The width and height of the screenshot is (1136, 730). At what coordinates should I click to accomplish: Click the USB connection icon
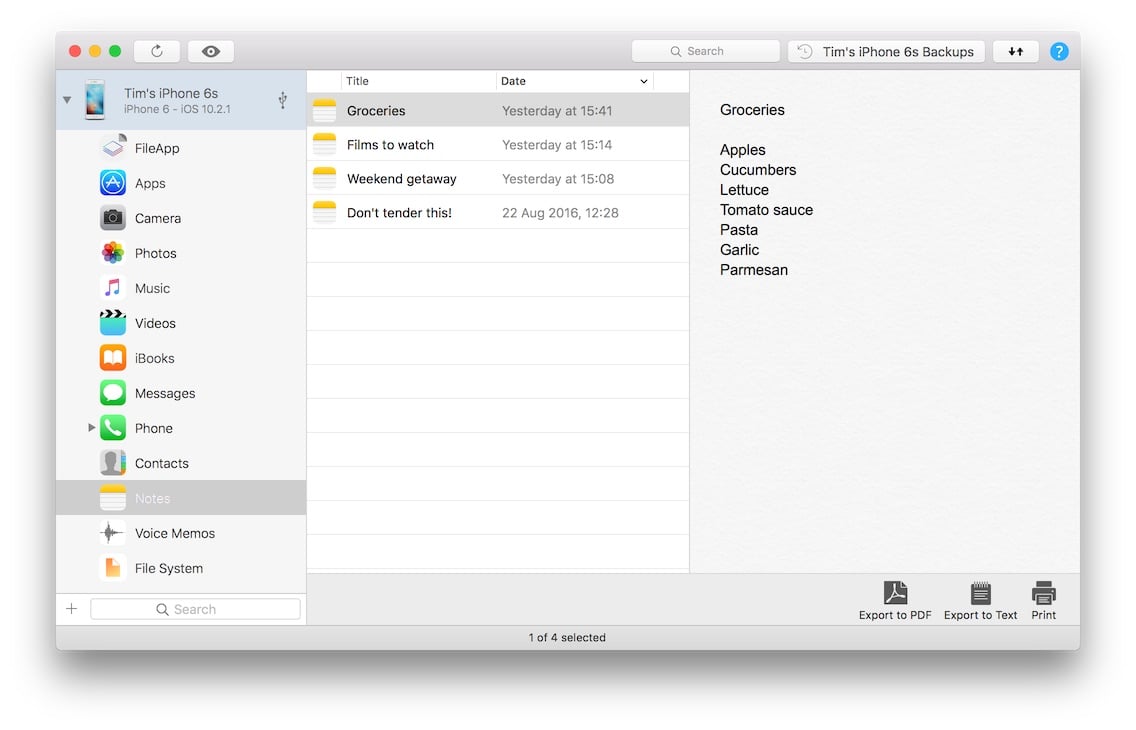point(283,100)
